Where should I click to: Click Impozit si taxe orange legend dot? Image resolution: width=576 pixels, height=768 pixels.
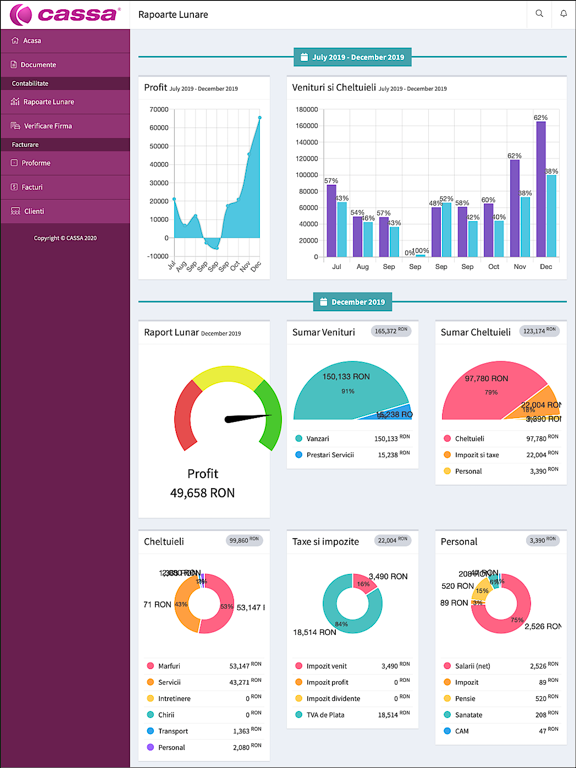[447, 455]
